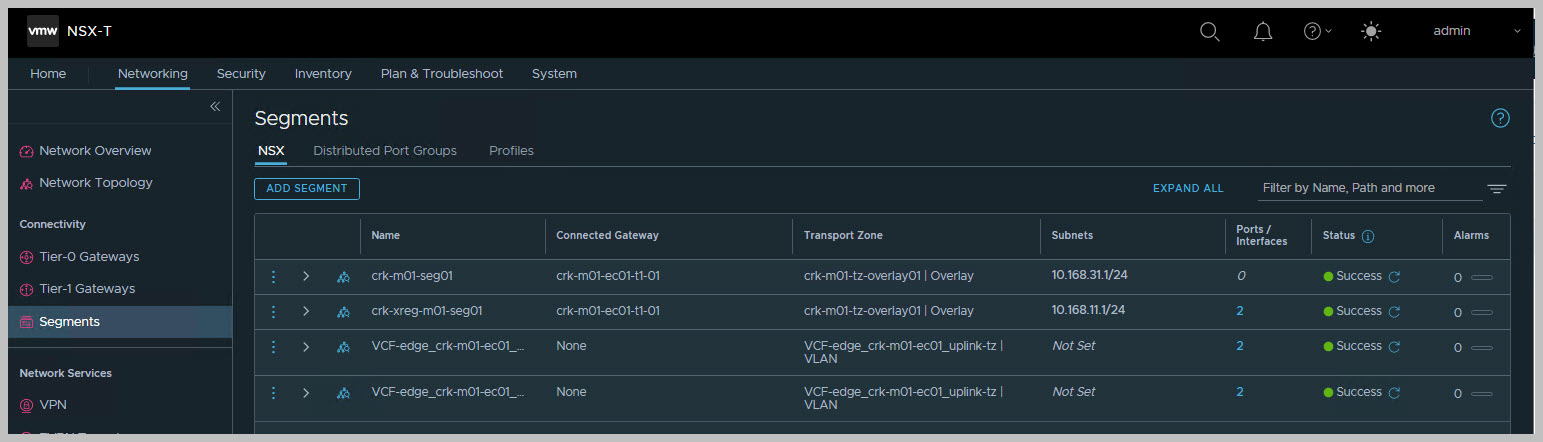View topology icon for crk-m01-seg01
Image resolution: width=1543 pixels, height=442 pixels.
click(x=343, y=277)
